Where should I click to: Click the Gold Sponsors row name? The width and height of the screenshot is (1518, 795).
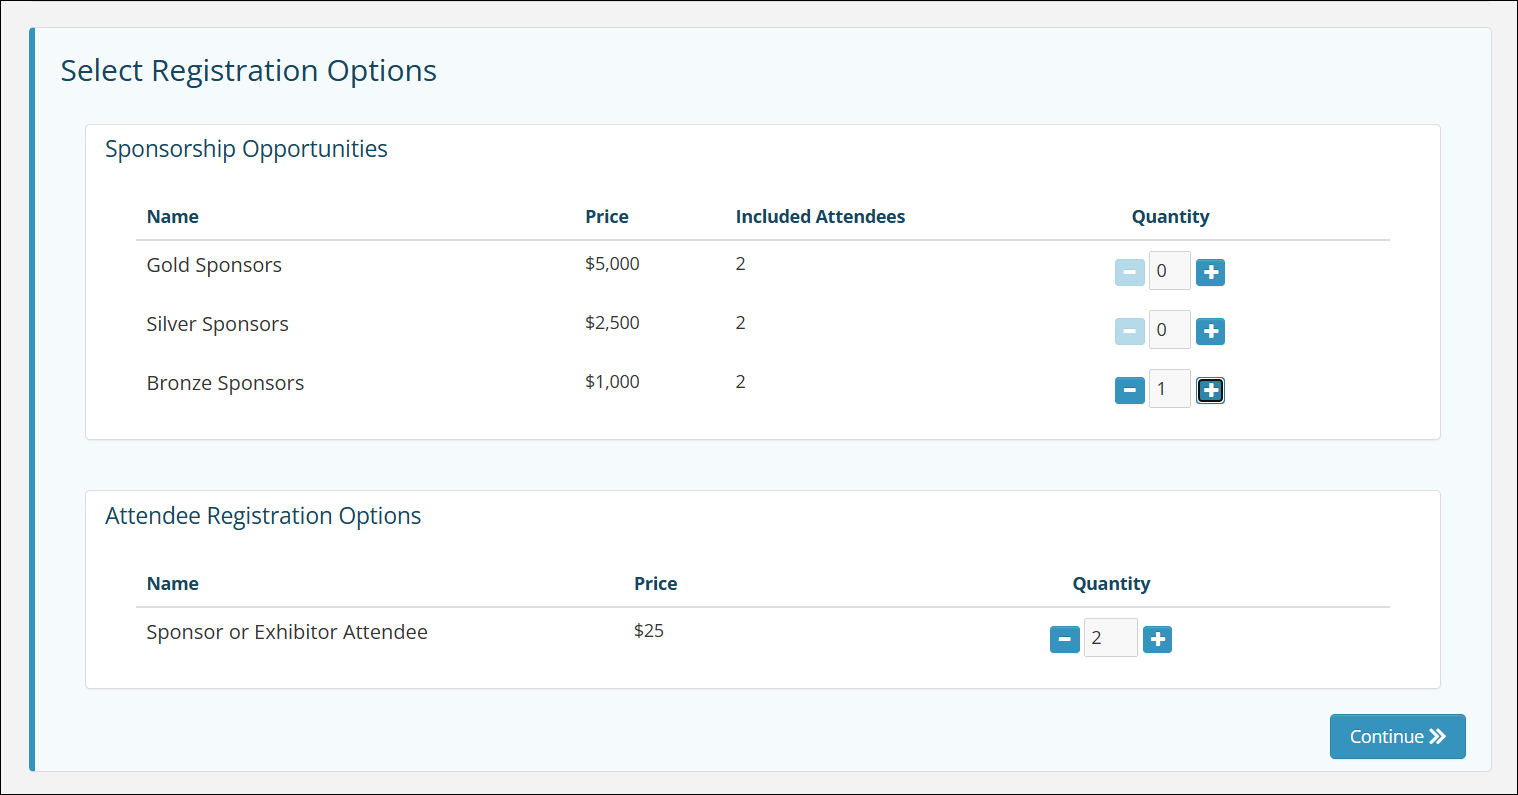tap(214, 265)
